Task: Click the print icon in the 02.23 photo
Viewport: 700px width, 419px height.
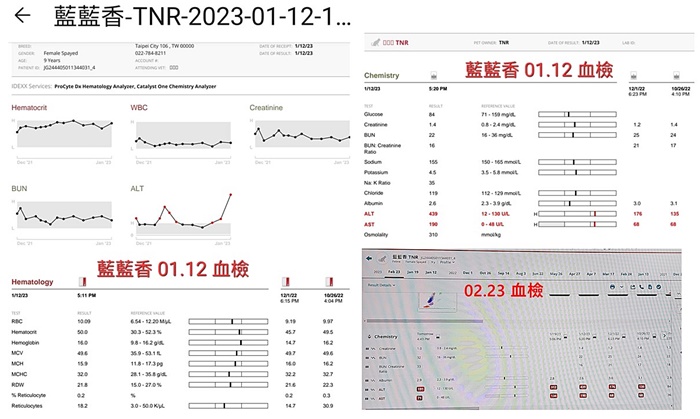Action: tap(612, 287)
